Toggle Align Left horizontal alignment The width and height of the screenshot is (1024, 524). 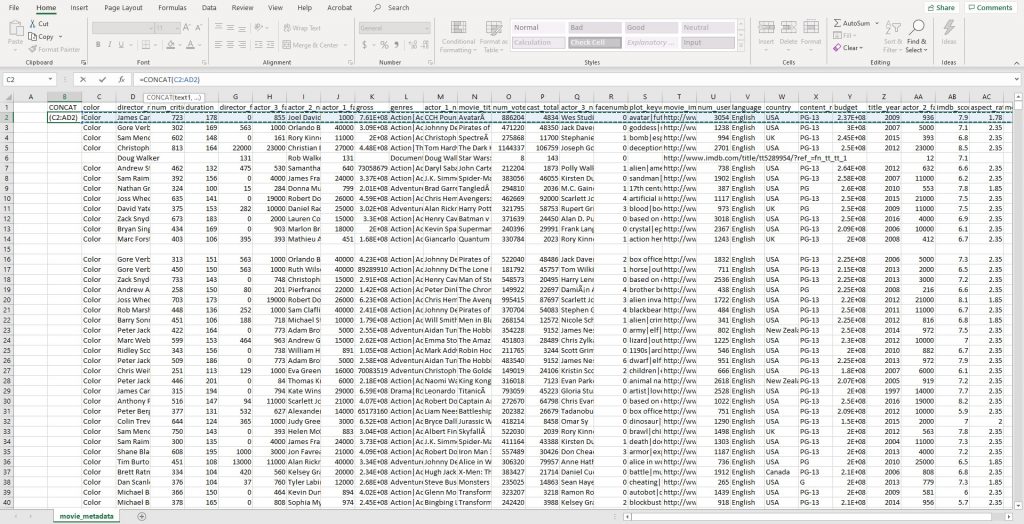tap(219, 45)
